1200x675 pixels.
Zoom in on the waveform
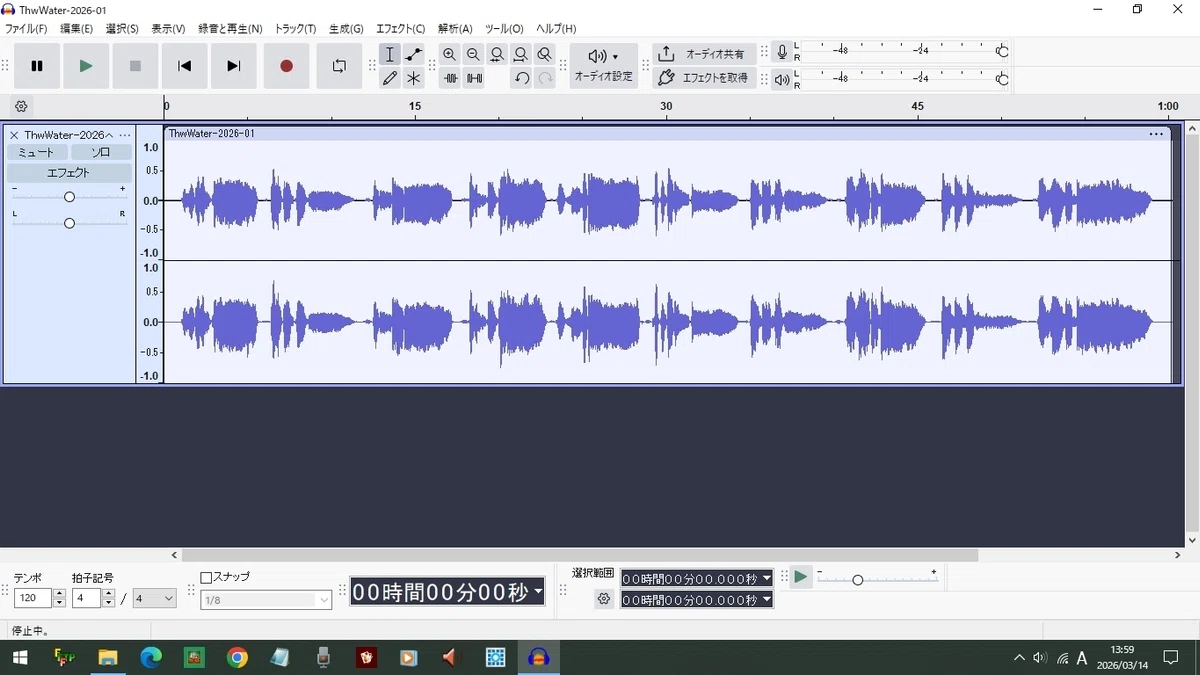coord(450,54)
